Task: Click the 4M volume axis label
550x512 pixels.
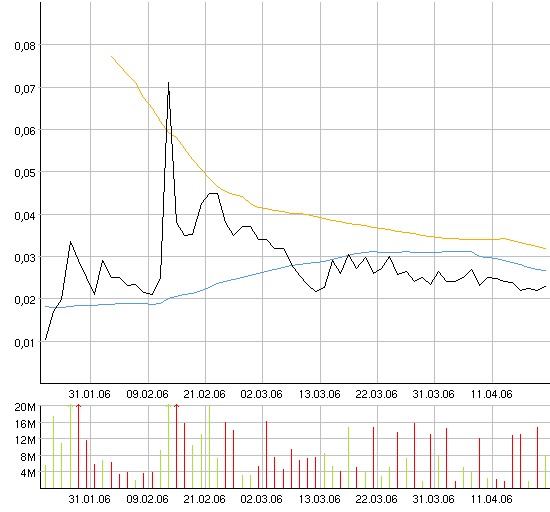Action: point(28,473)
